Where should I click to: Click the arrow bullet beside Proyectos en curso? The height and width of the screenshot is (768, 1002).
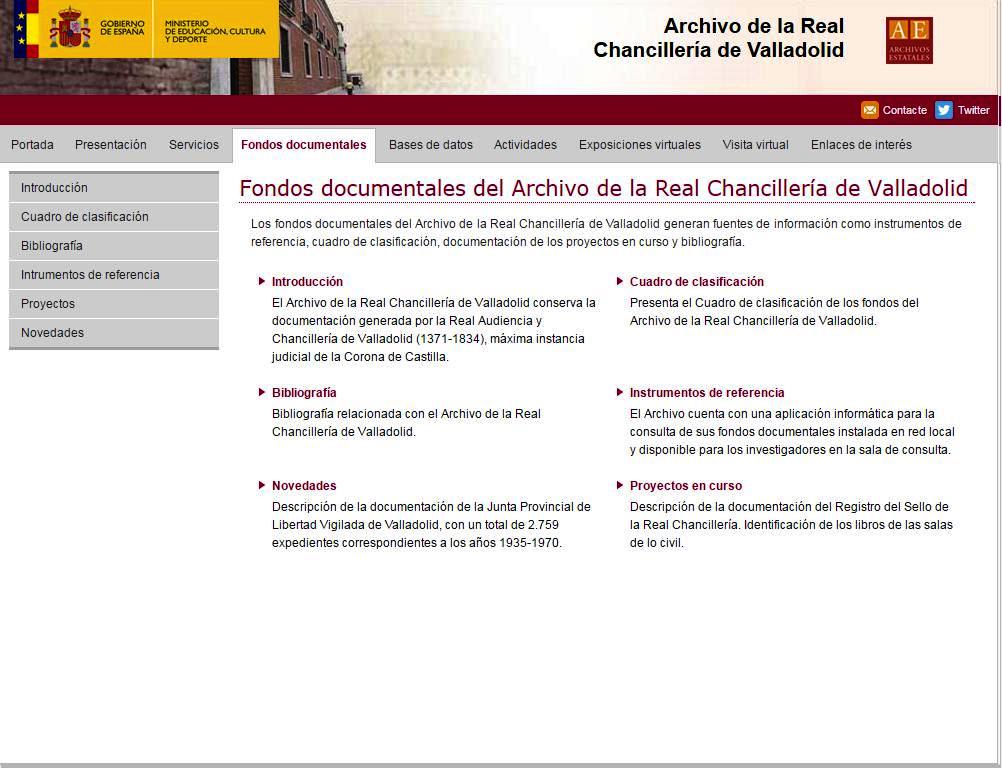tap(619, 486)
